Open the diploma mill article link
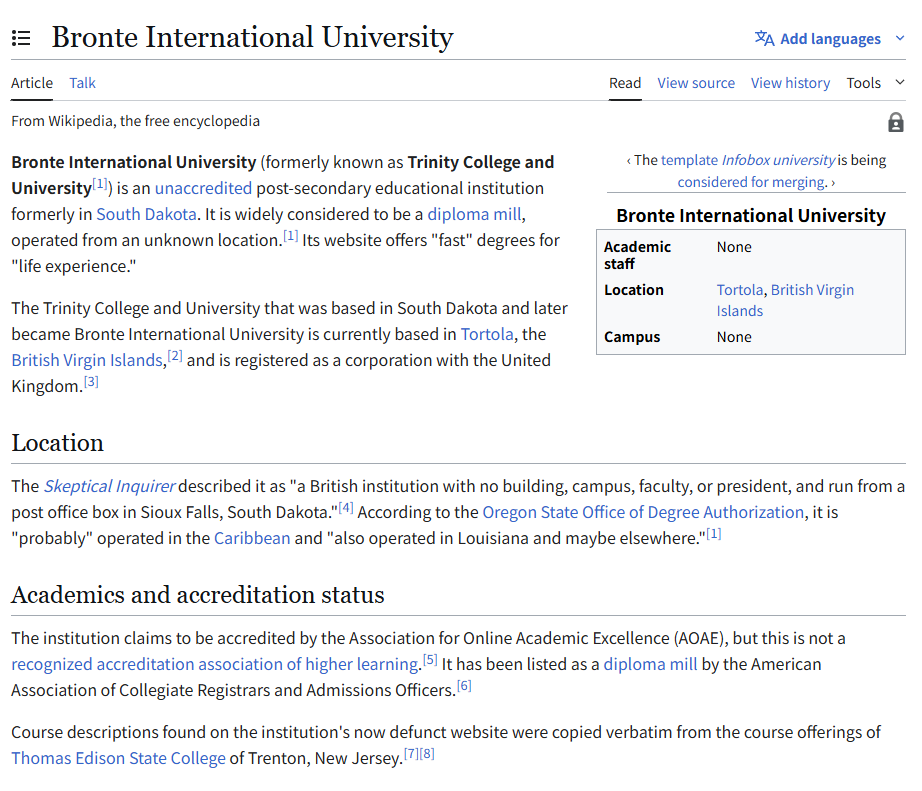Image resolution: width=922 pixels, height=791 pixels. click(x=473, y=214)
